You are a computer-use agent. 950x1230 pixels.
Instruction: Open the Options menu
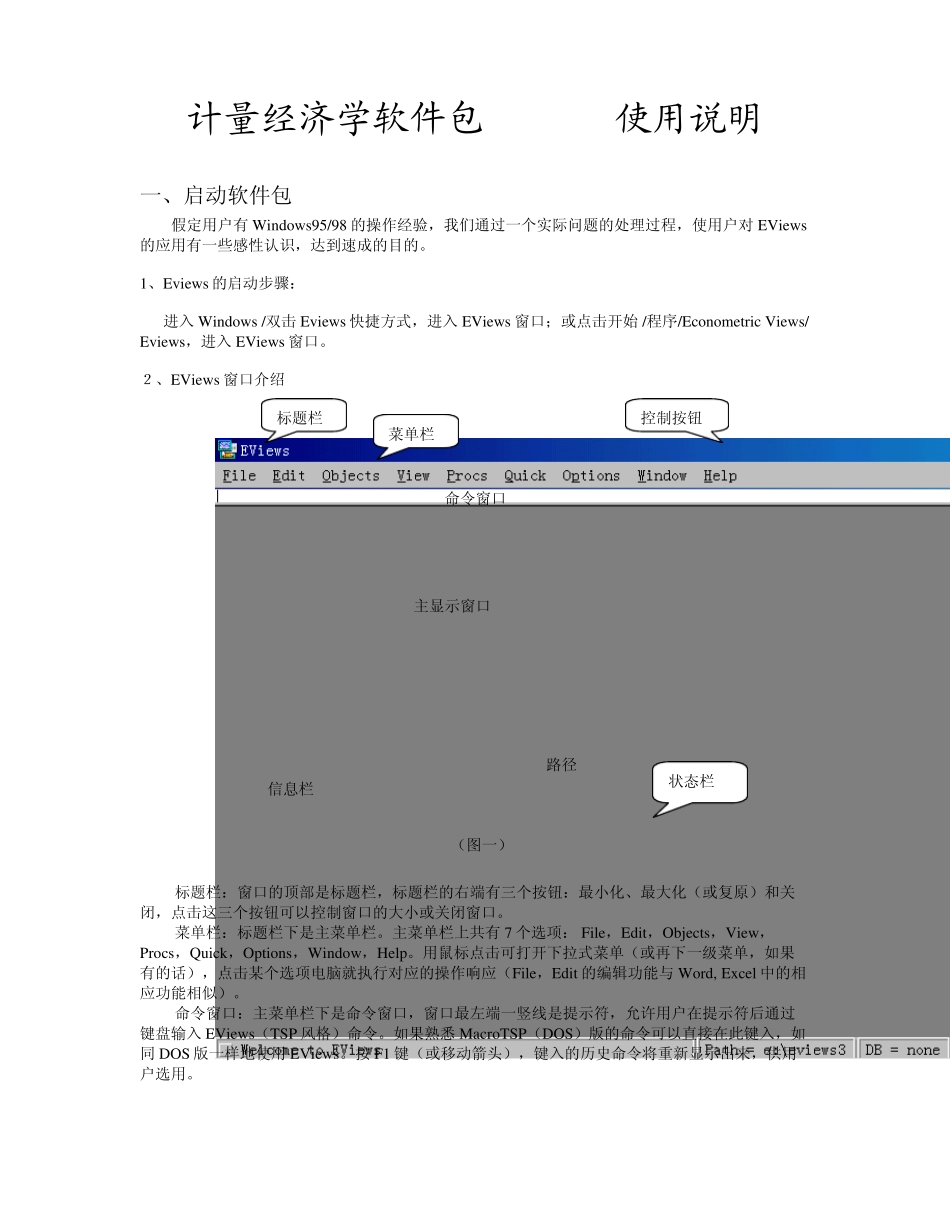tap(591, 476)
